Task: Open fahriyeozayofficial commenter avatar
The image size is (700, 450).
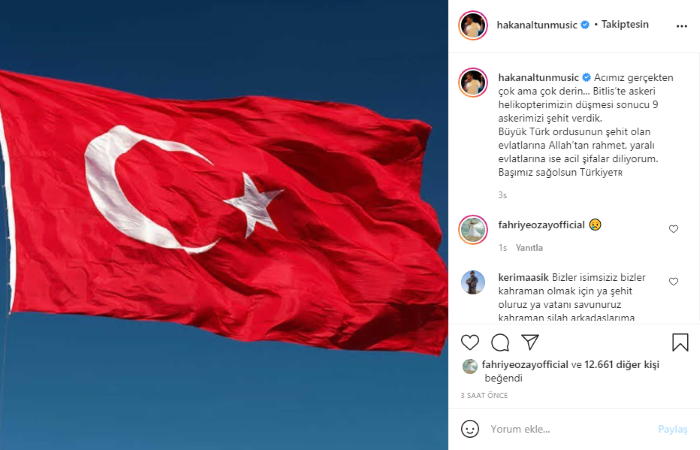Action: point(473,229)
